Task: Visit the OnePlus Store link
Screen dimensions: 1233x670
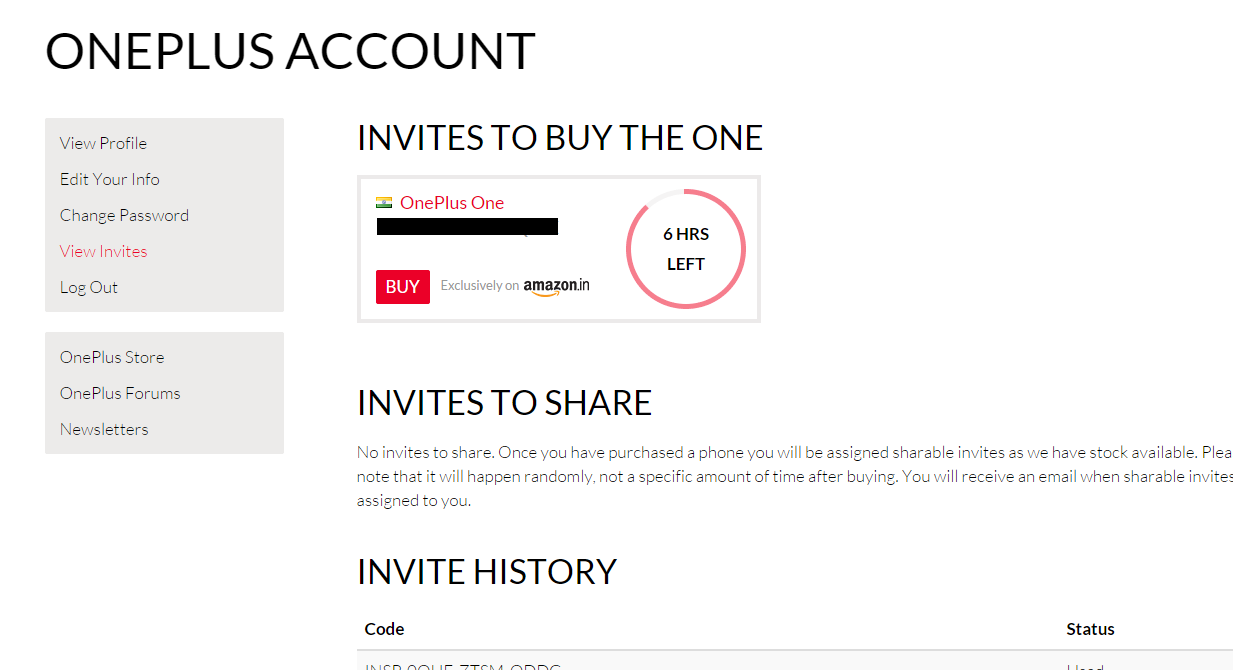Action: [x=112, y=357]
